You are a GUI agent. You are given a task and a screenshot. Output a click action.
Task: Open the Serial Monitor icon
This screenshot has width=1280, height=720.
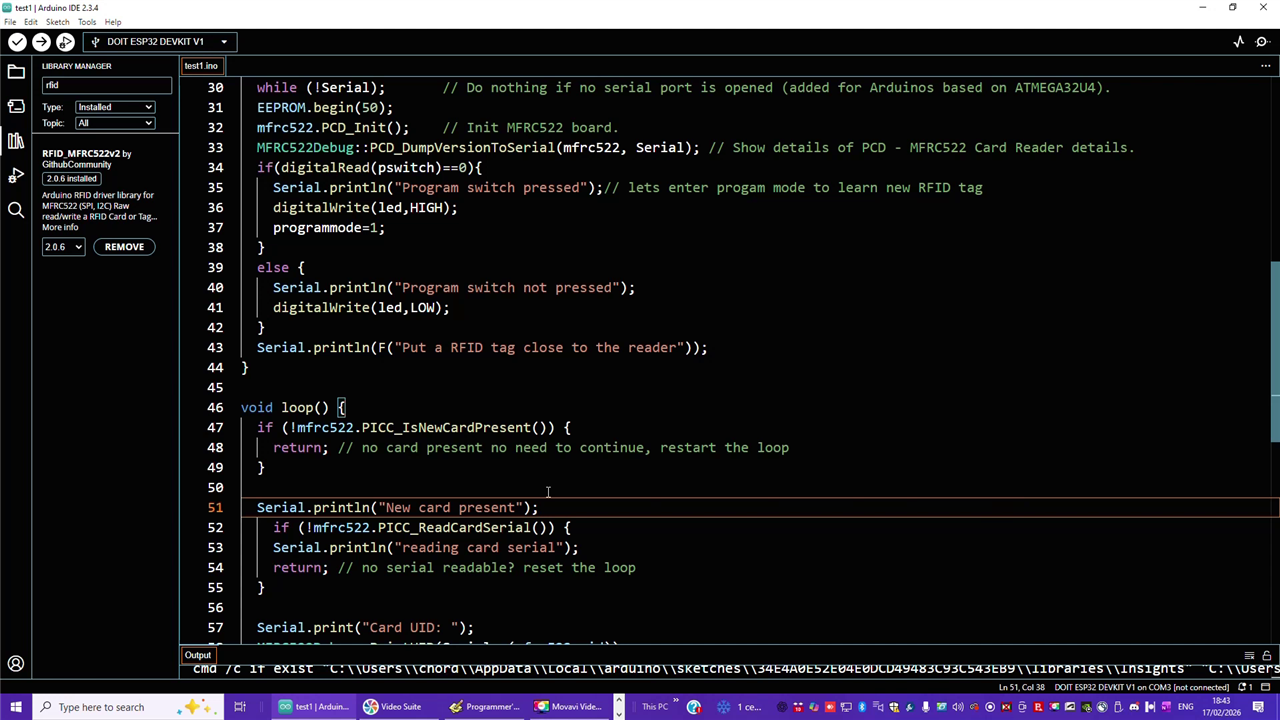tap(1263, 42)
